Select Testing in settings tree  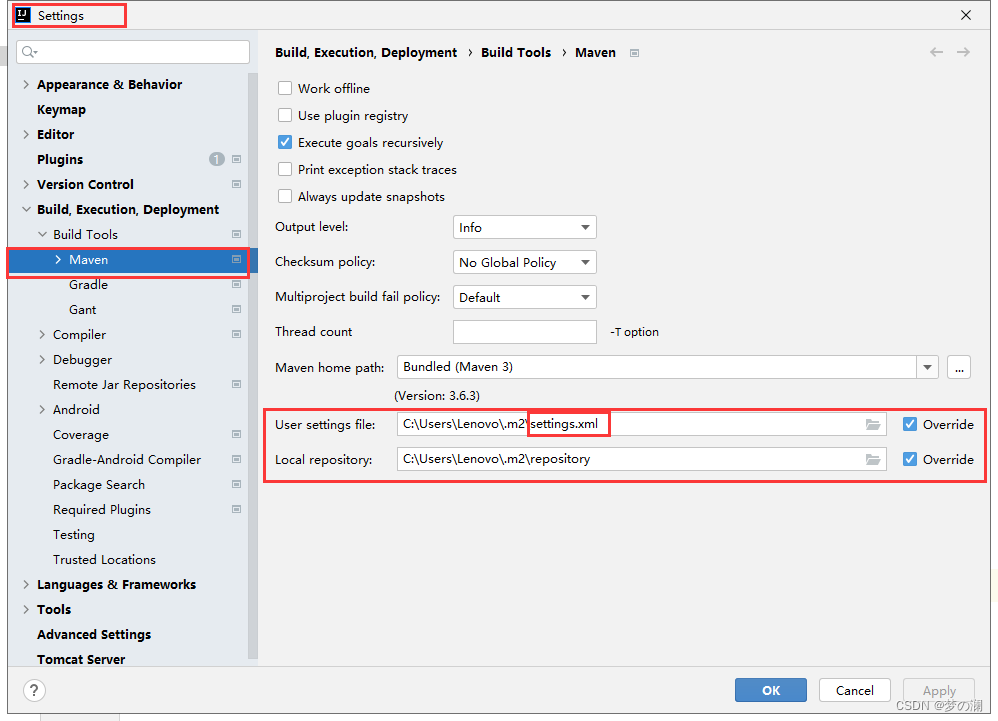point(74,535)
